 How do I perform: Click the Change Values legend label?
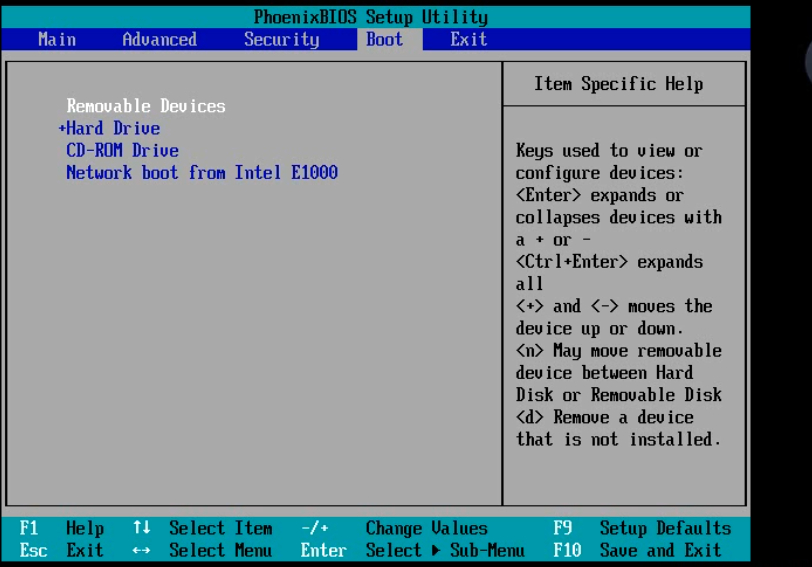pos(427,528)
